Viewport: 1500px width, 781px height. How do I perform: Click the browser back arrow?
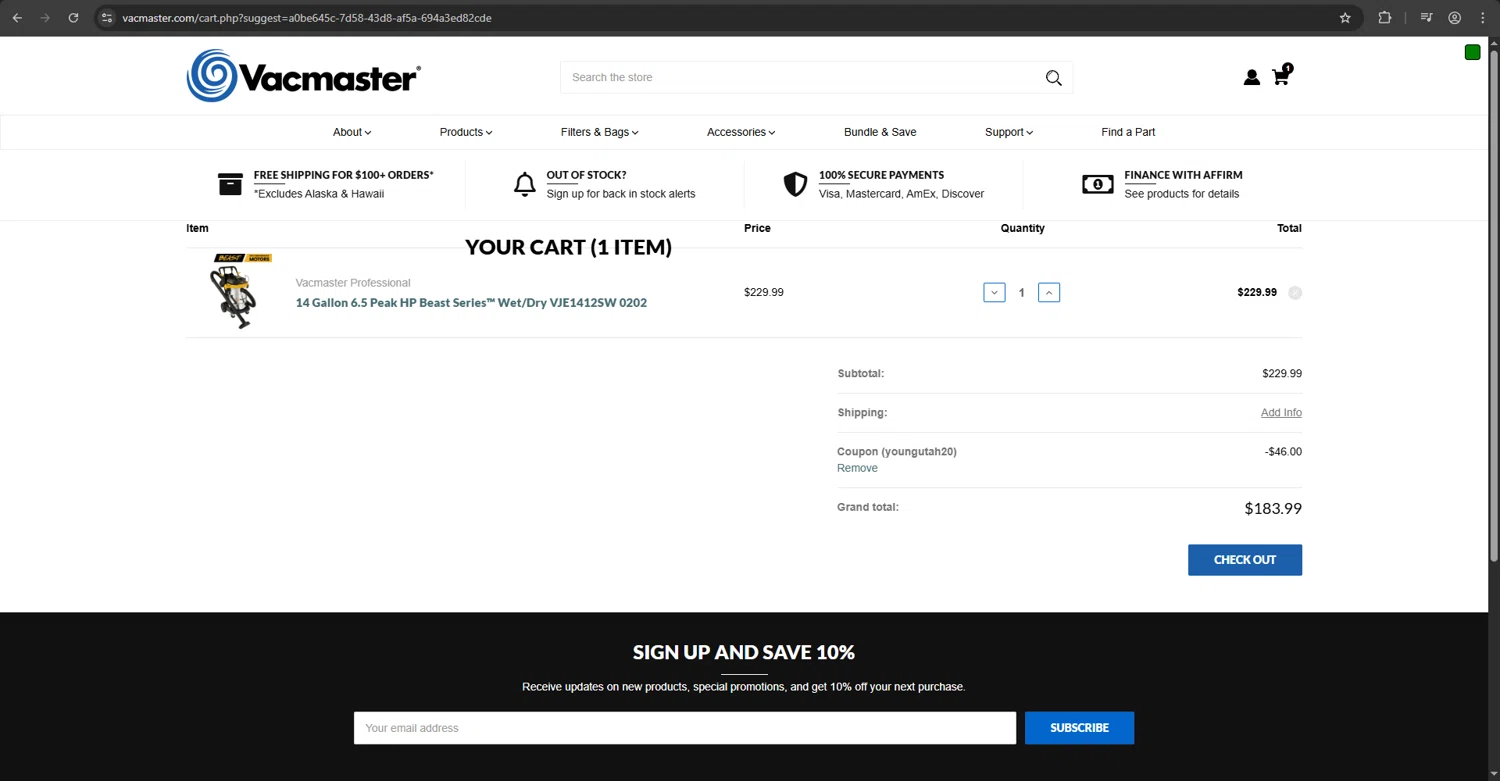pyautogui.click(x=17, y=18)
